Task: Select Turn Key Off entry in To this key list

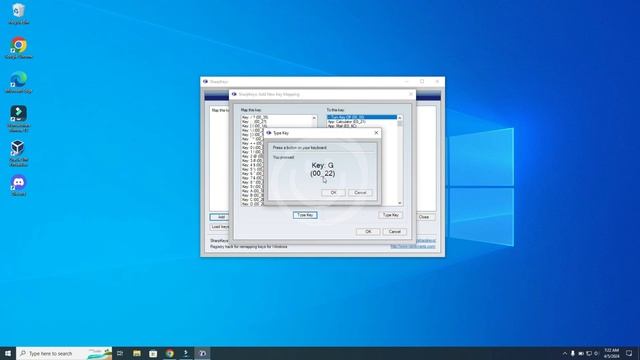Action: coord(362,117)
